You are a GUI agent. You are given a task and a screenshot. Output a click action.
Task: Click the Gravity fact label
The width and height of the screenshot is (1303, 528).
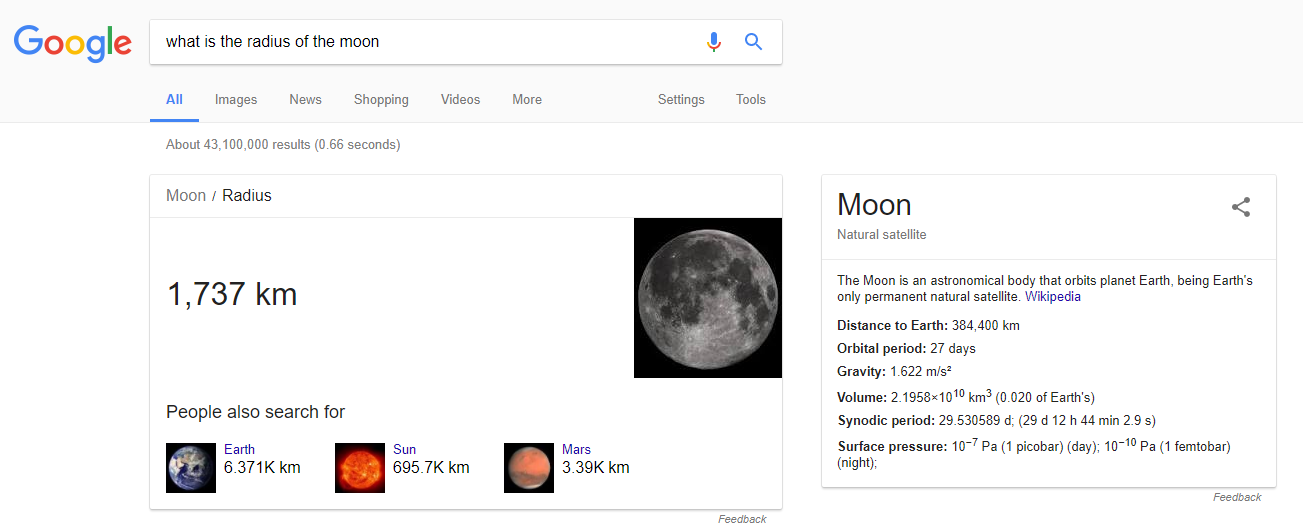point(861,372)
